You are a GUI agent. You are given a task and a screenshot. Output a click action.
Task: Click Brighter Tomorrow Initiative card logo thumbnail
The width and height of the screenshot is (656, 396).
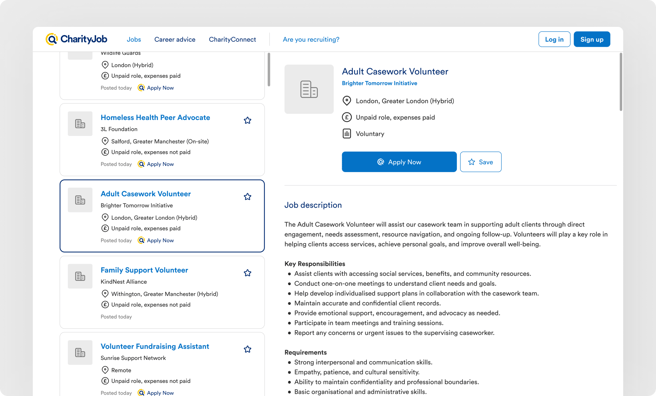[x=80, y=200]
